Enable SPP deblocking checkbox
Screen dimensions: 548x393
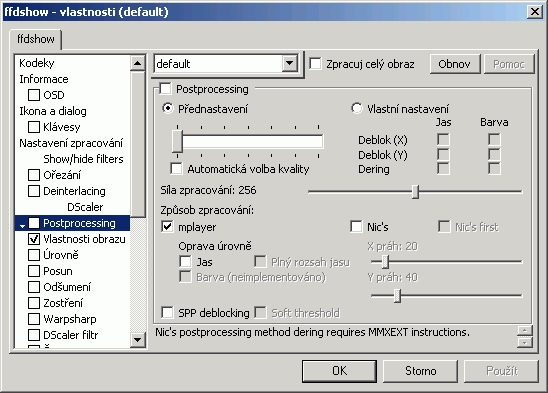coord(167,312)
